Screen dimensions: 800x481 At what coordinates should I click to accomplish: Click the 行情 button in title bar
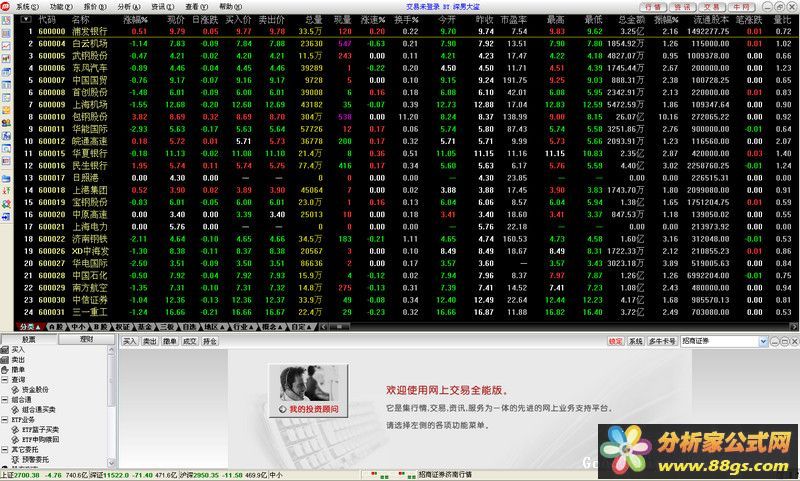[x=653, y=7]
